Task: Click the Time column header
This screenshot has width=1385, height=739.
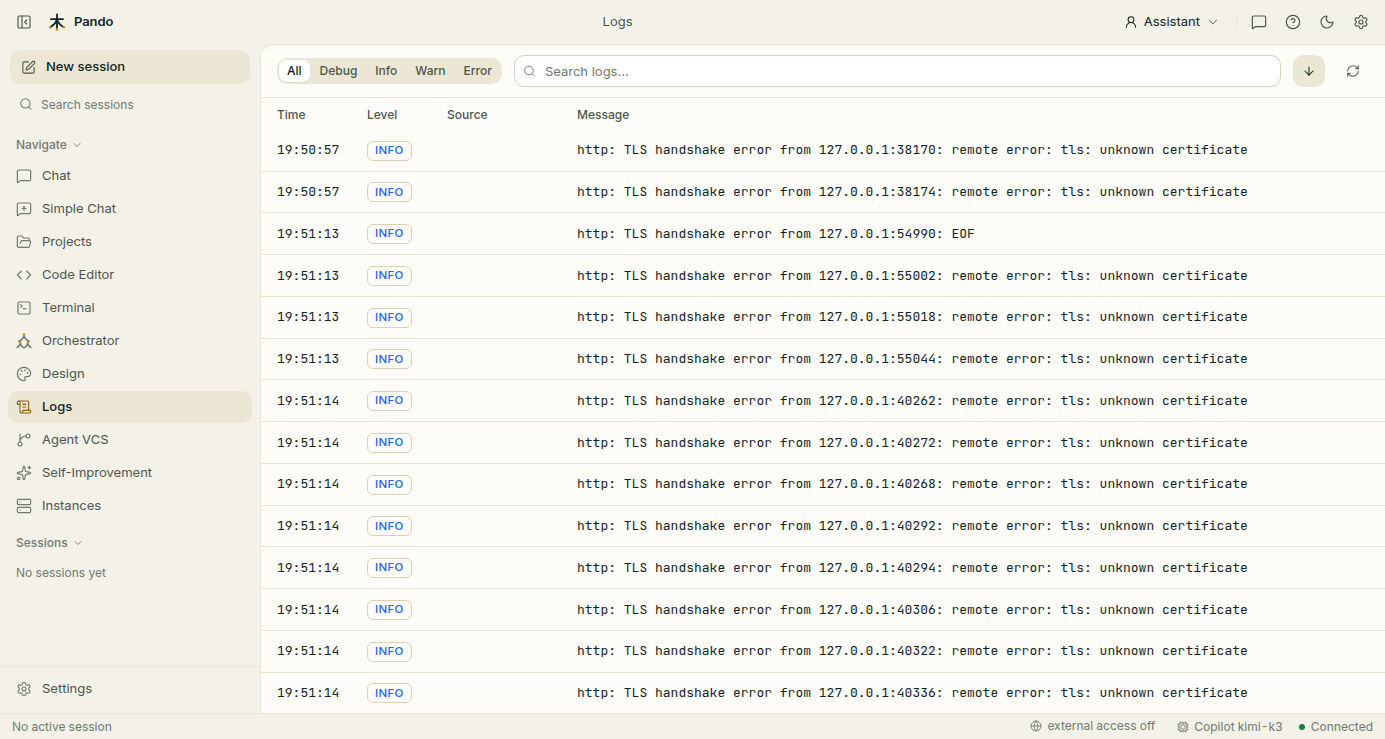Action: (291, 115)
